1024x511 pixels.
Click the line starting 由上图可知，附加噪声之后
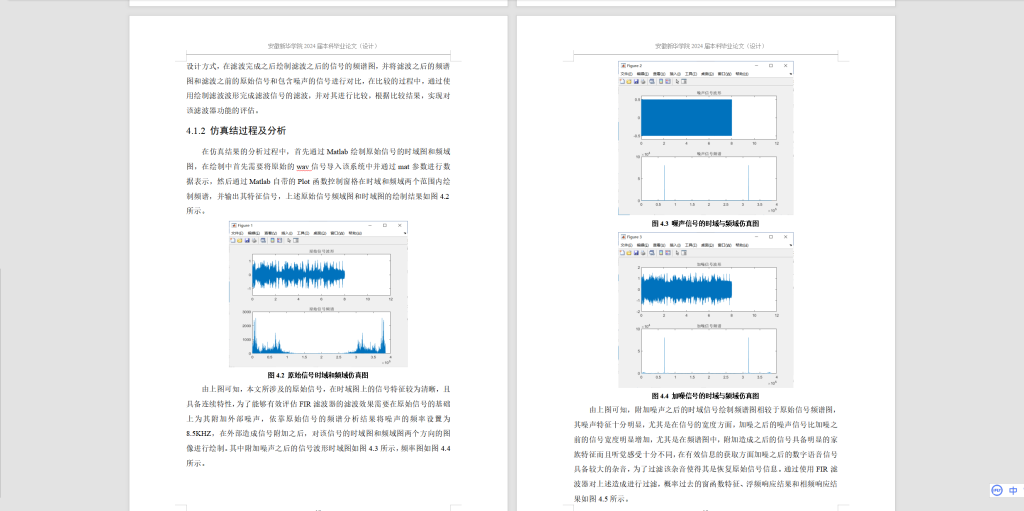point(713,410)
